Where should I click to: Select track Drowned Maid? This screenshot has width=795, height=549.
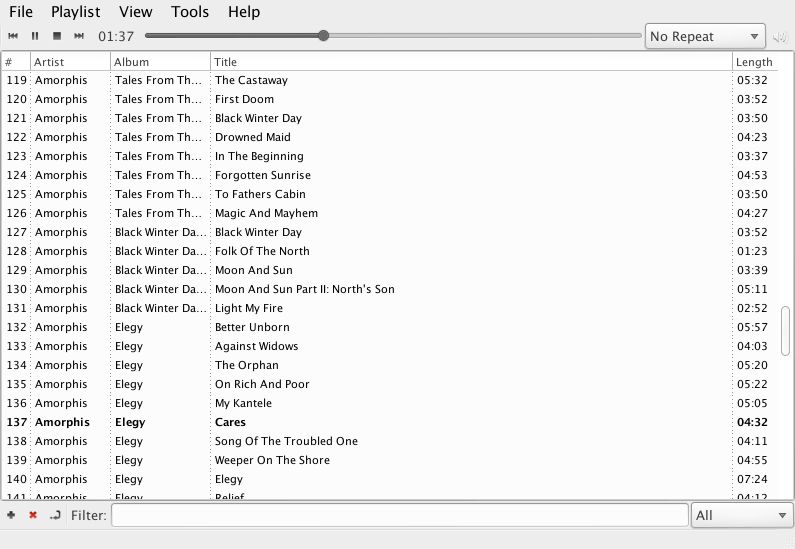(x=390, y=137)
